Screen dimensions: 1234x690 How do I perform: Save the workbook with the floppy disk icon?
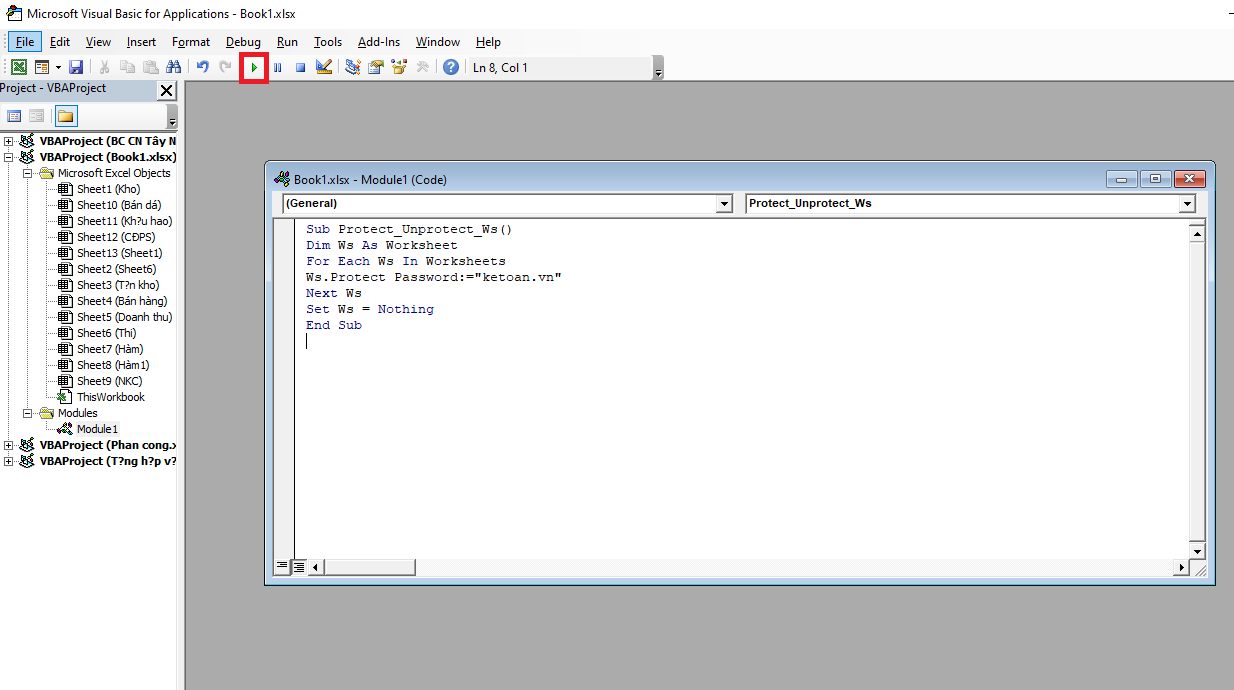point(76,68)
